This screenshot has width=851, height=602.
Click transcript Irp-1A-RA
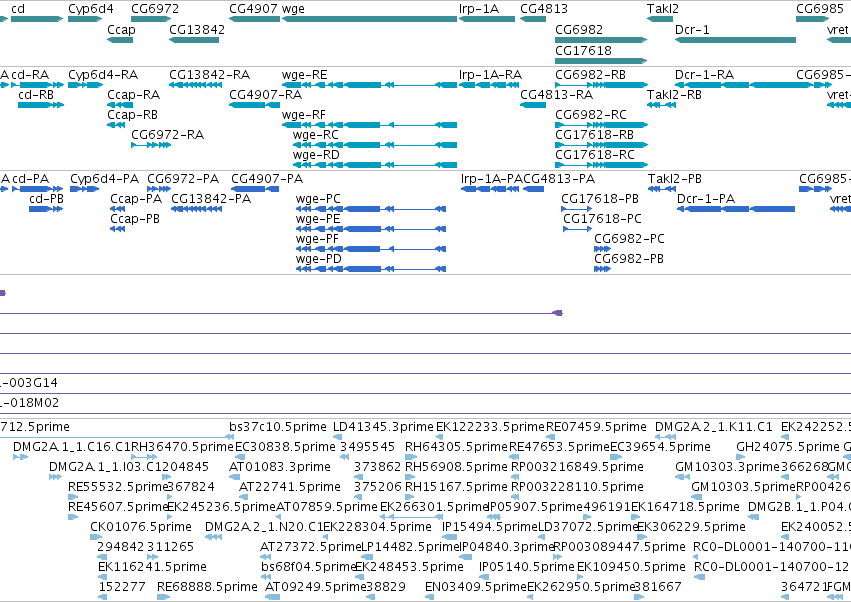(x=487, y=85)
